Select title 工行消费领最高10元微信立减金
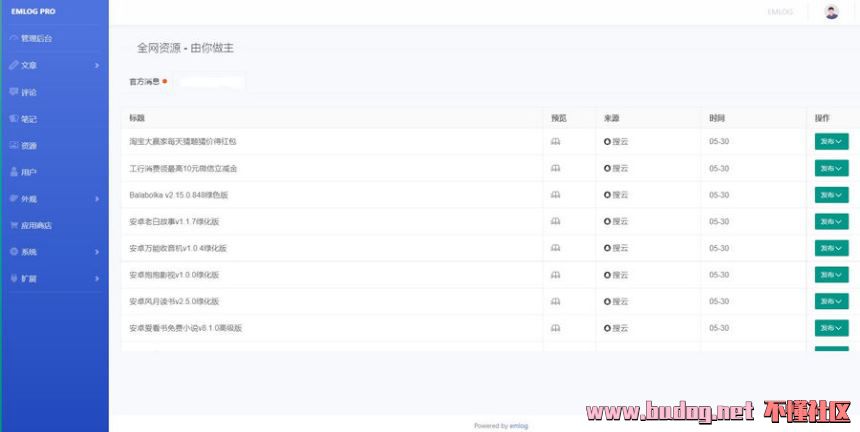Screen dimensions: 860x432 [183, 168]
